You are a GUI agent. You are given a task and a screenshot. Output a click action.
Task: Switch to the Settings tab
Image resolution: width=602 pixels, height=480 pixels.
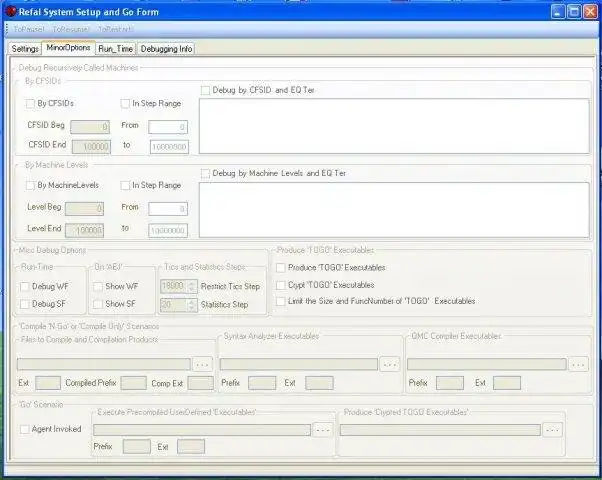[25, 49]
